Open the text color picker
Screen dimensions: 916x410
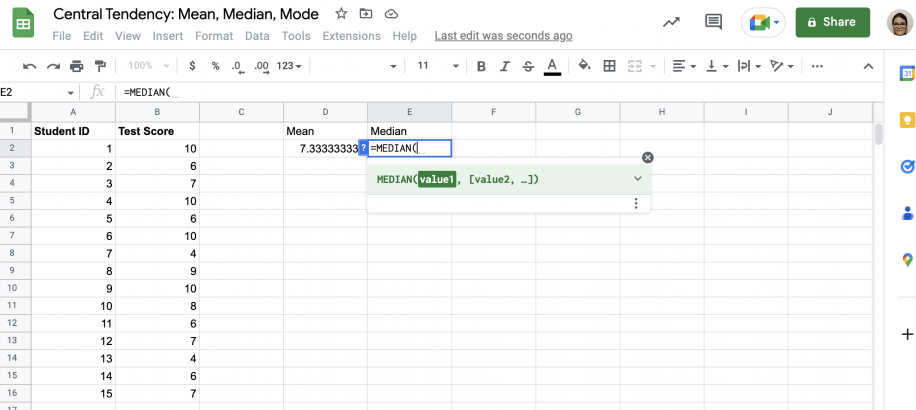pyautogui.click(x=552, y=66)
